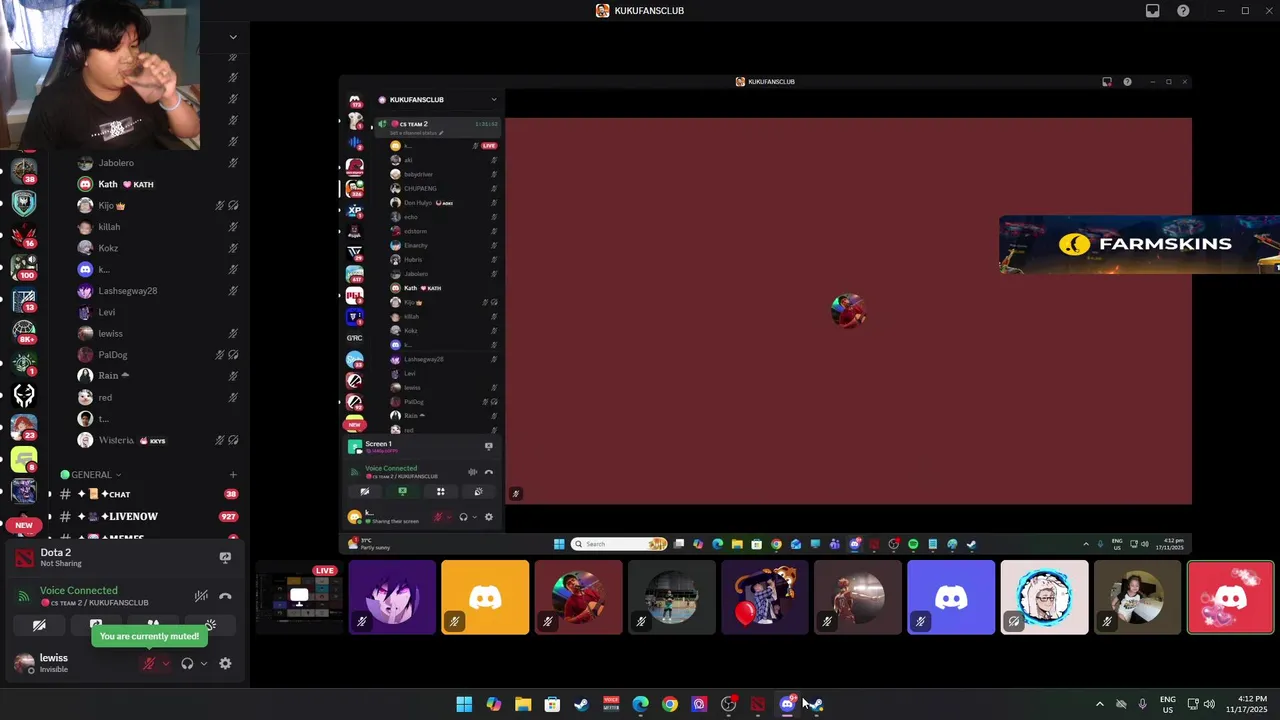Open File Explorer from the taskbar

pyautogui.click(x=523, y=704)
